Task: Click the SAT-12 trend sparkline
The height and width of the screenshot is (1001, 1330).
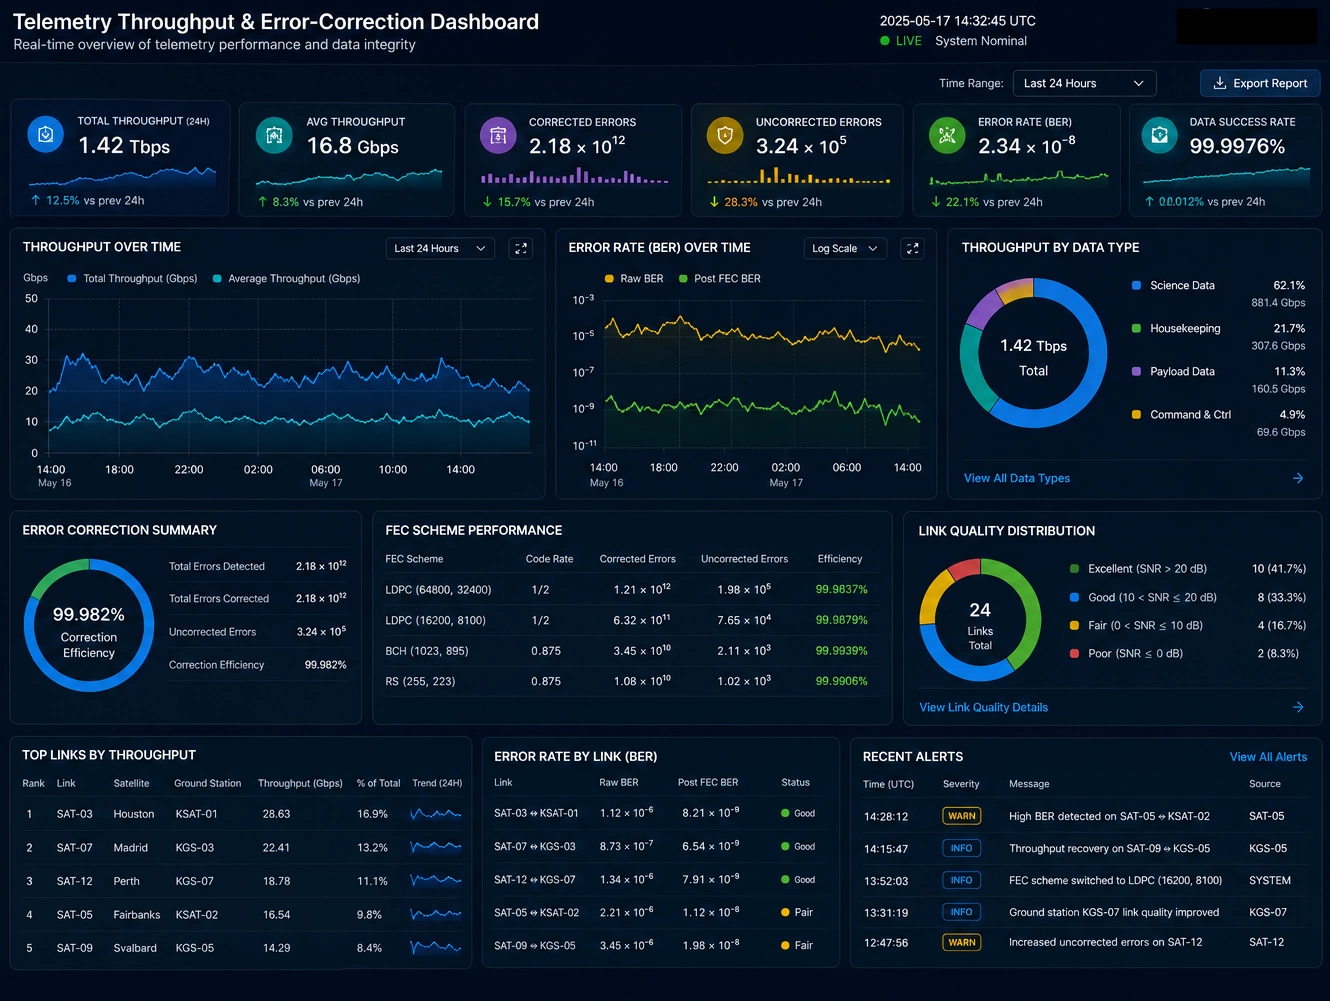Action: (x=436, y=881)
